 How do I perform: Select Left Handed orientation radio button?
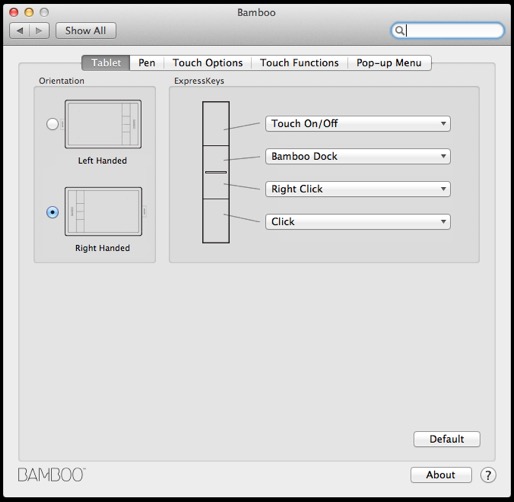tap(52, 124)
